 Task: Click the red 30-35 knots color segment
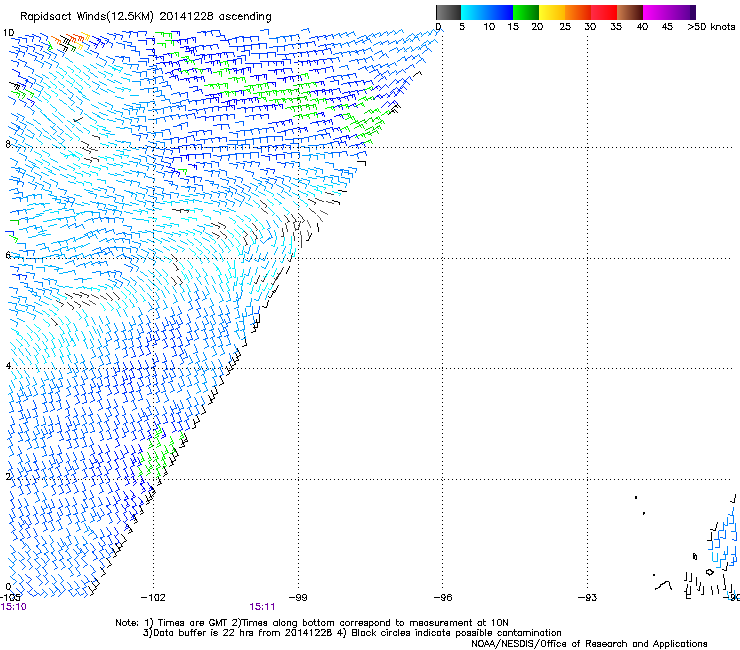(604, 12)
